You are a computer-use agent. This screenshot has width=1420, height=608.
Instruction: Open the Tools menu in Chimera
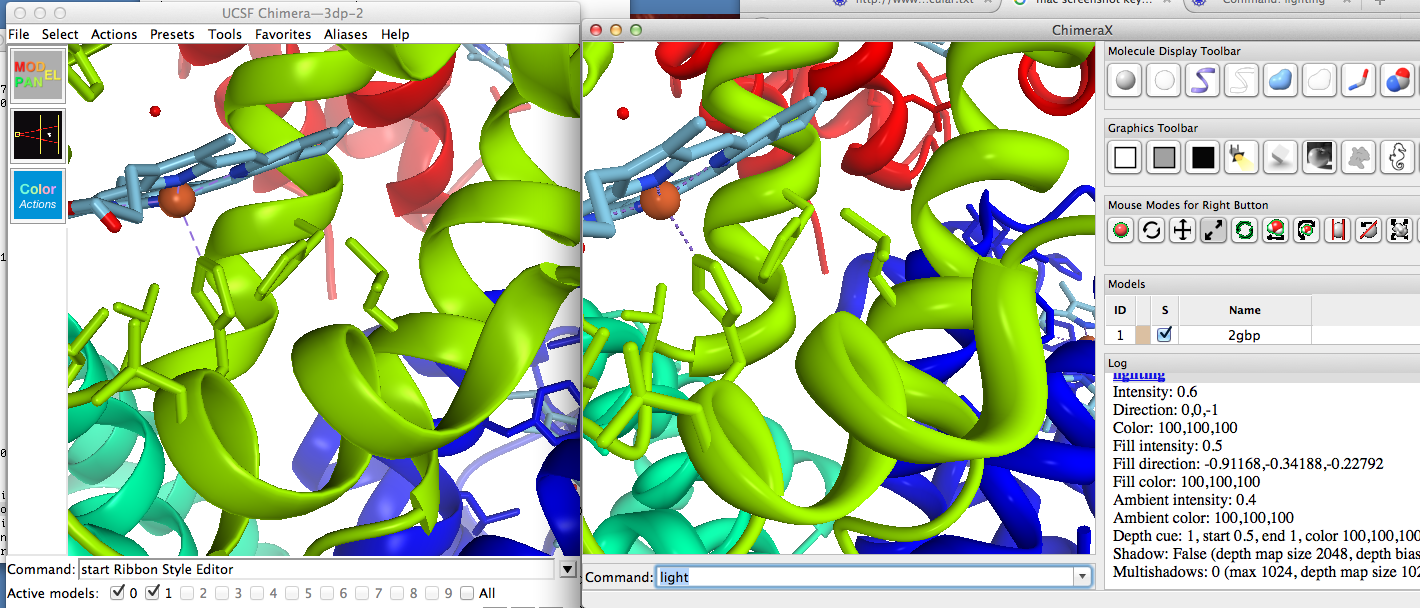click(225, 34)
